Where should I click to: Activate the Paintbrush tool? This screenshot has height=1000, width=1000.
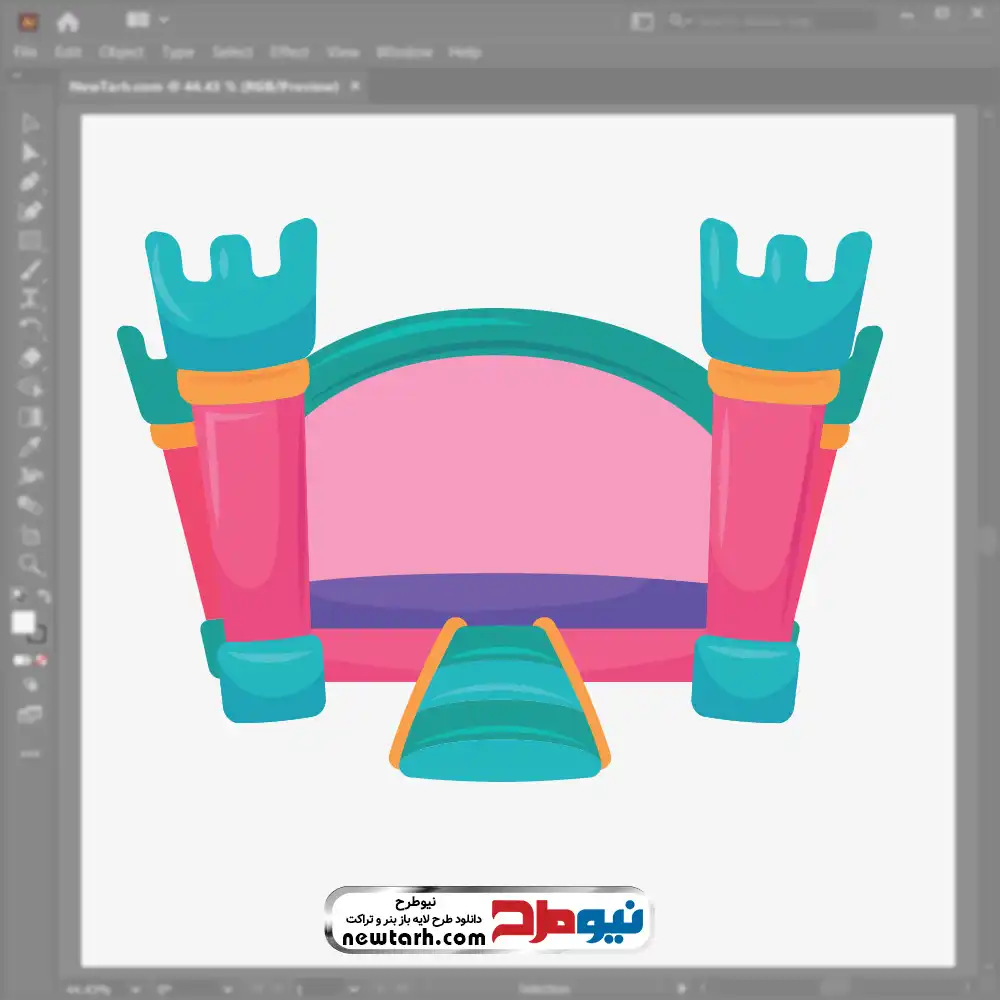point(30,270)
